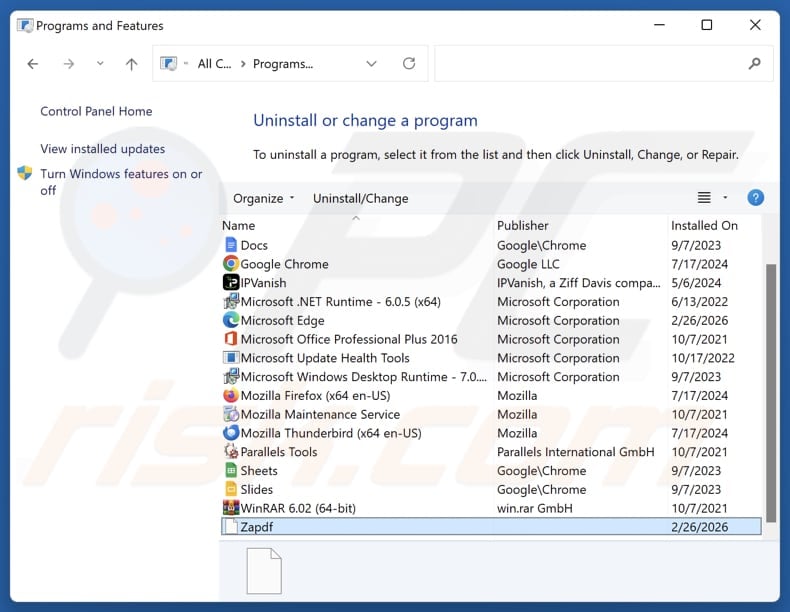Click the IPVanish program icon
This screenshot has height=612, width=790.
click(231, 282)
